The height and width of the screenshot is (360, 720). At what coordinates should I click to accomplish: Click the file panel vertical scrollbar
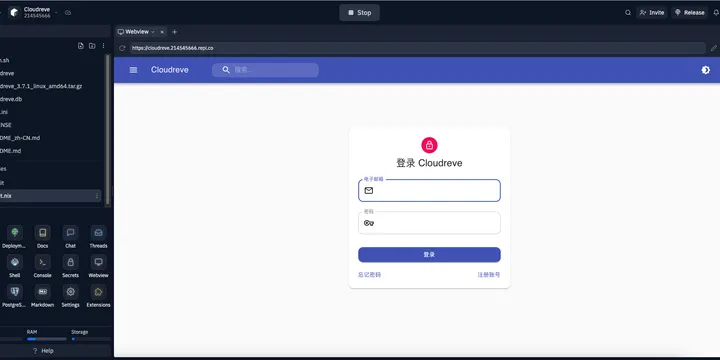click(108, 130)
